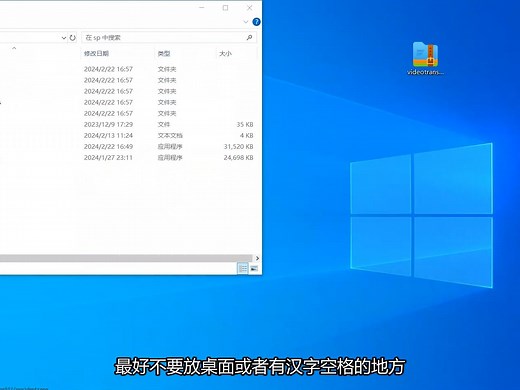This screenshot has width=520, height=390.
Task: Sort by 修改日期 column header
Action: point(96,53)
